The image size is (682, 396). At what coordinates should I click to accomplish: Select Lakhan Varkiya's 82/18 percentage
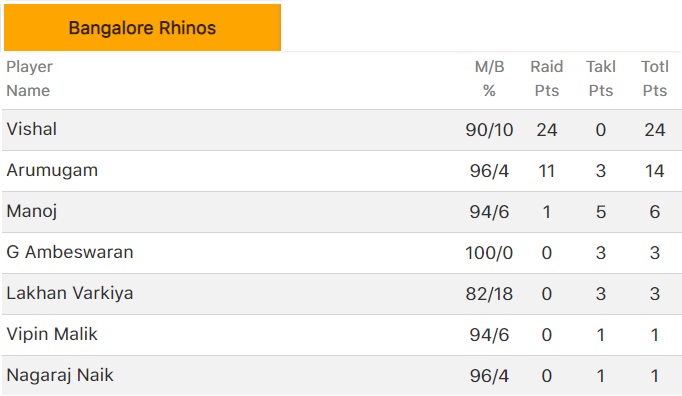[x=489, y=294]
